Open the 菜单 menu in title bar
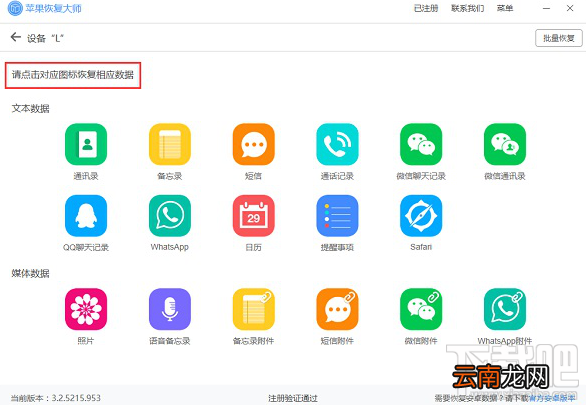Screen dimensions: 586x405 505,8
